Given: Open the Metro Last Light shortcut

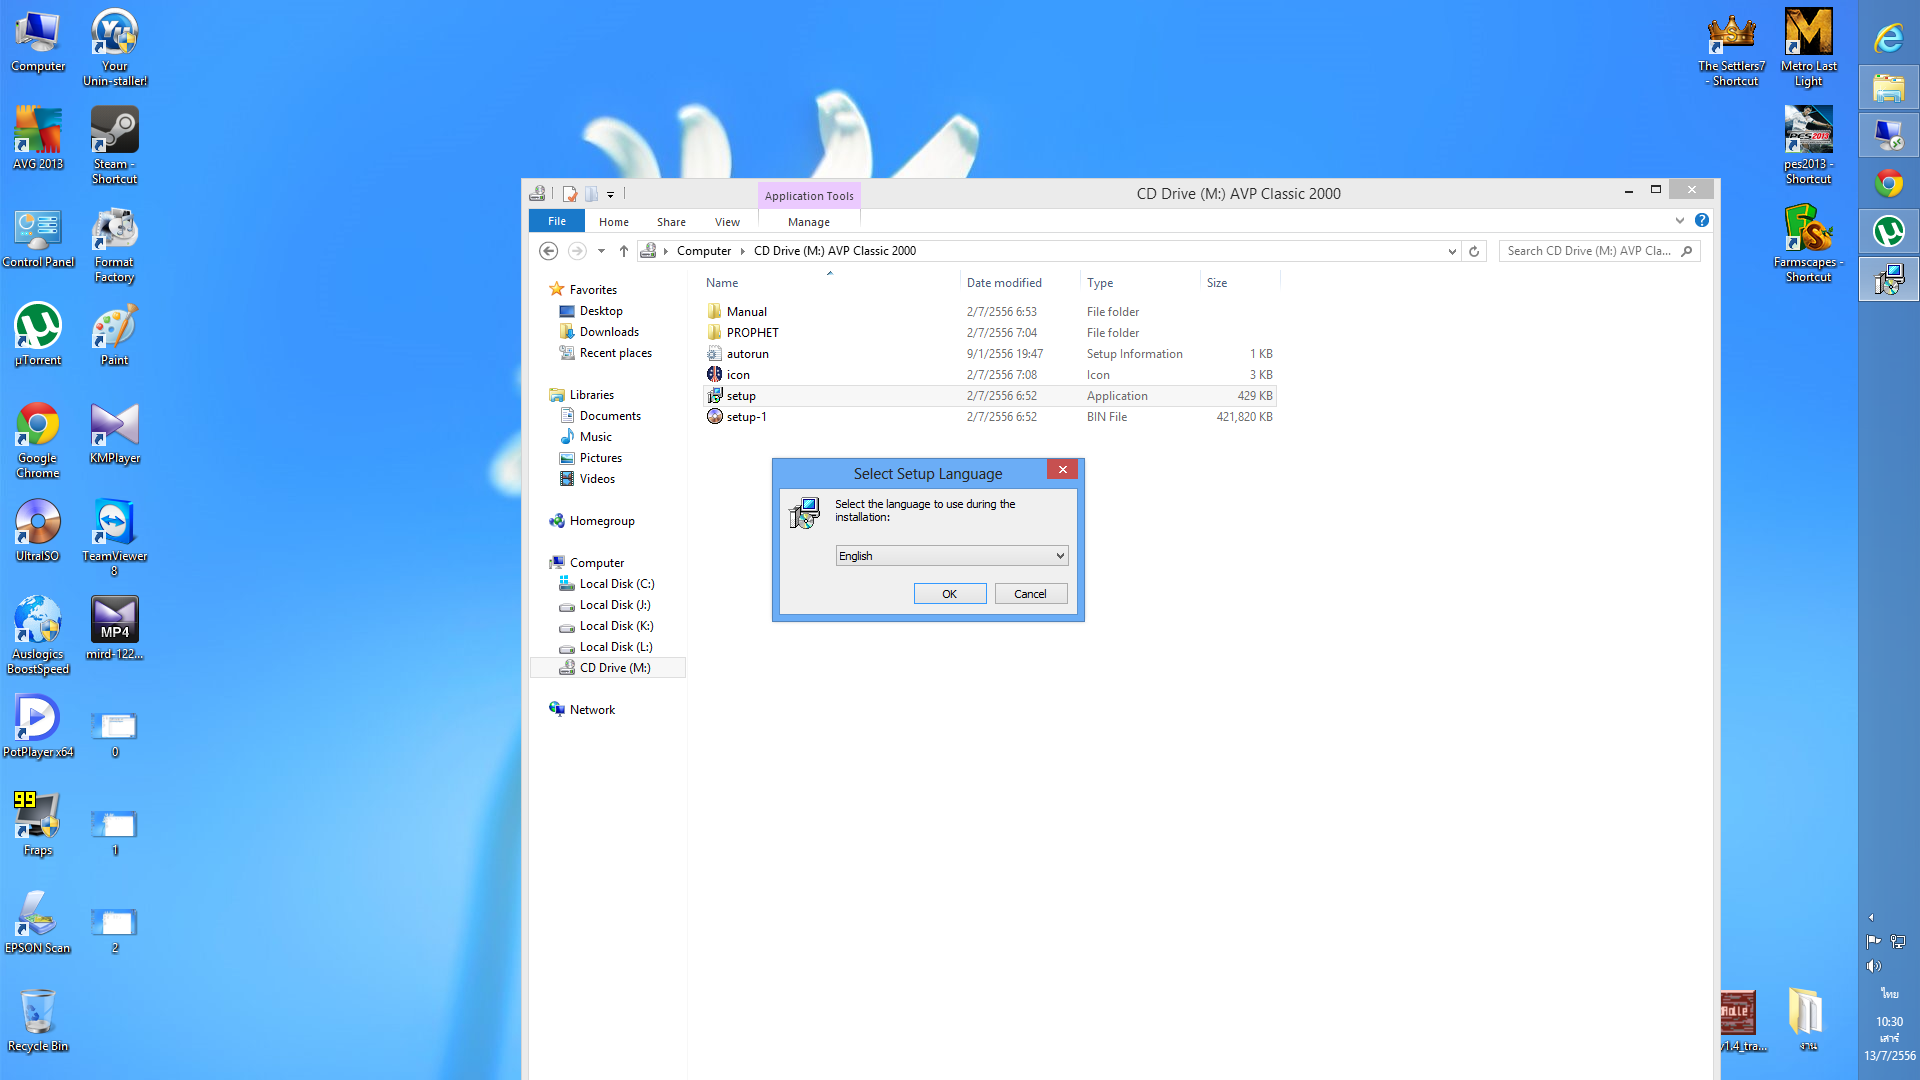Looking at the screenshot, I should click(x=1808, y=47).
